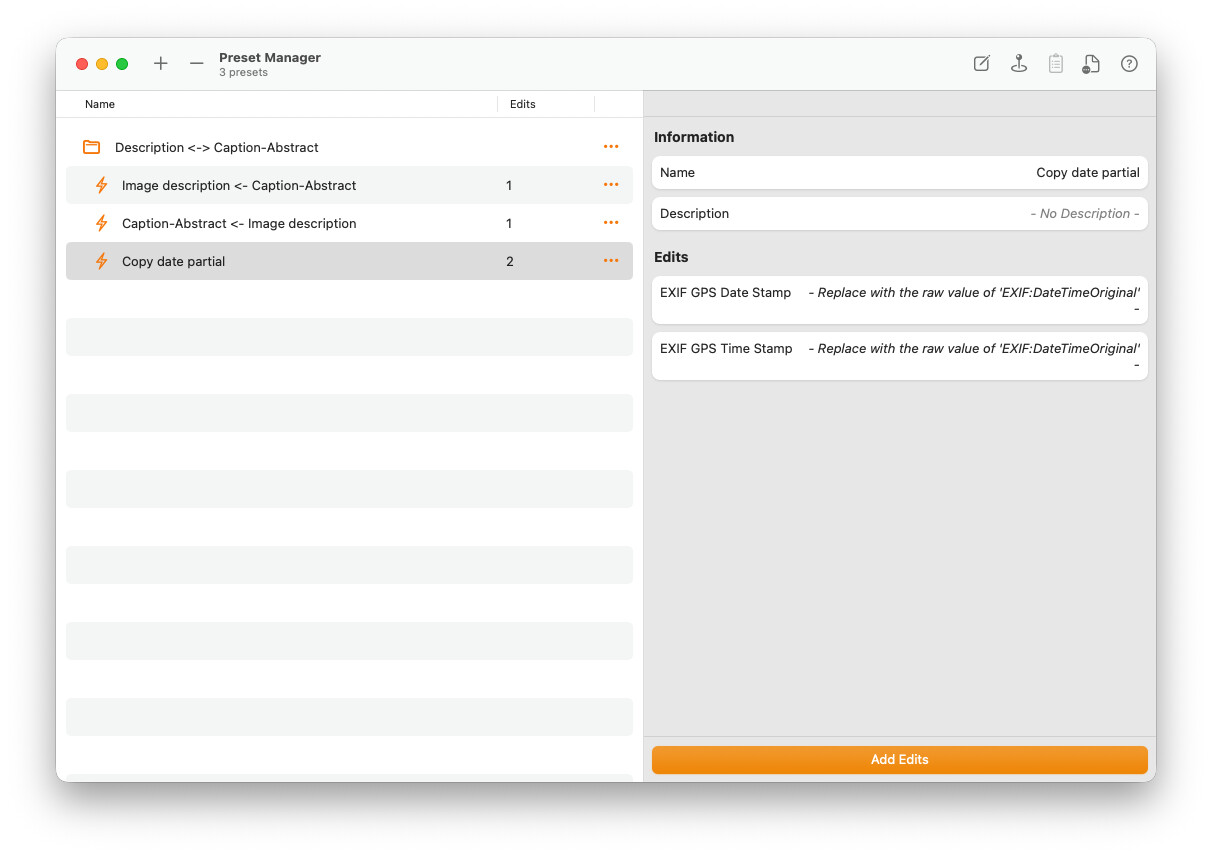Viewport: 1212px width, 856px height.
Task: Click the Edits column header
Action: tap(523, 104)
